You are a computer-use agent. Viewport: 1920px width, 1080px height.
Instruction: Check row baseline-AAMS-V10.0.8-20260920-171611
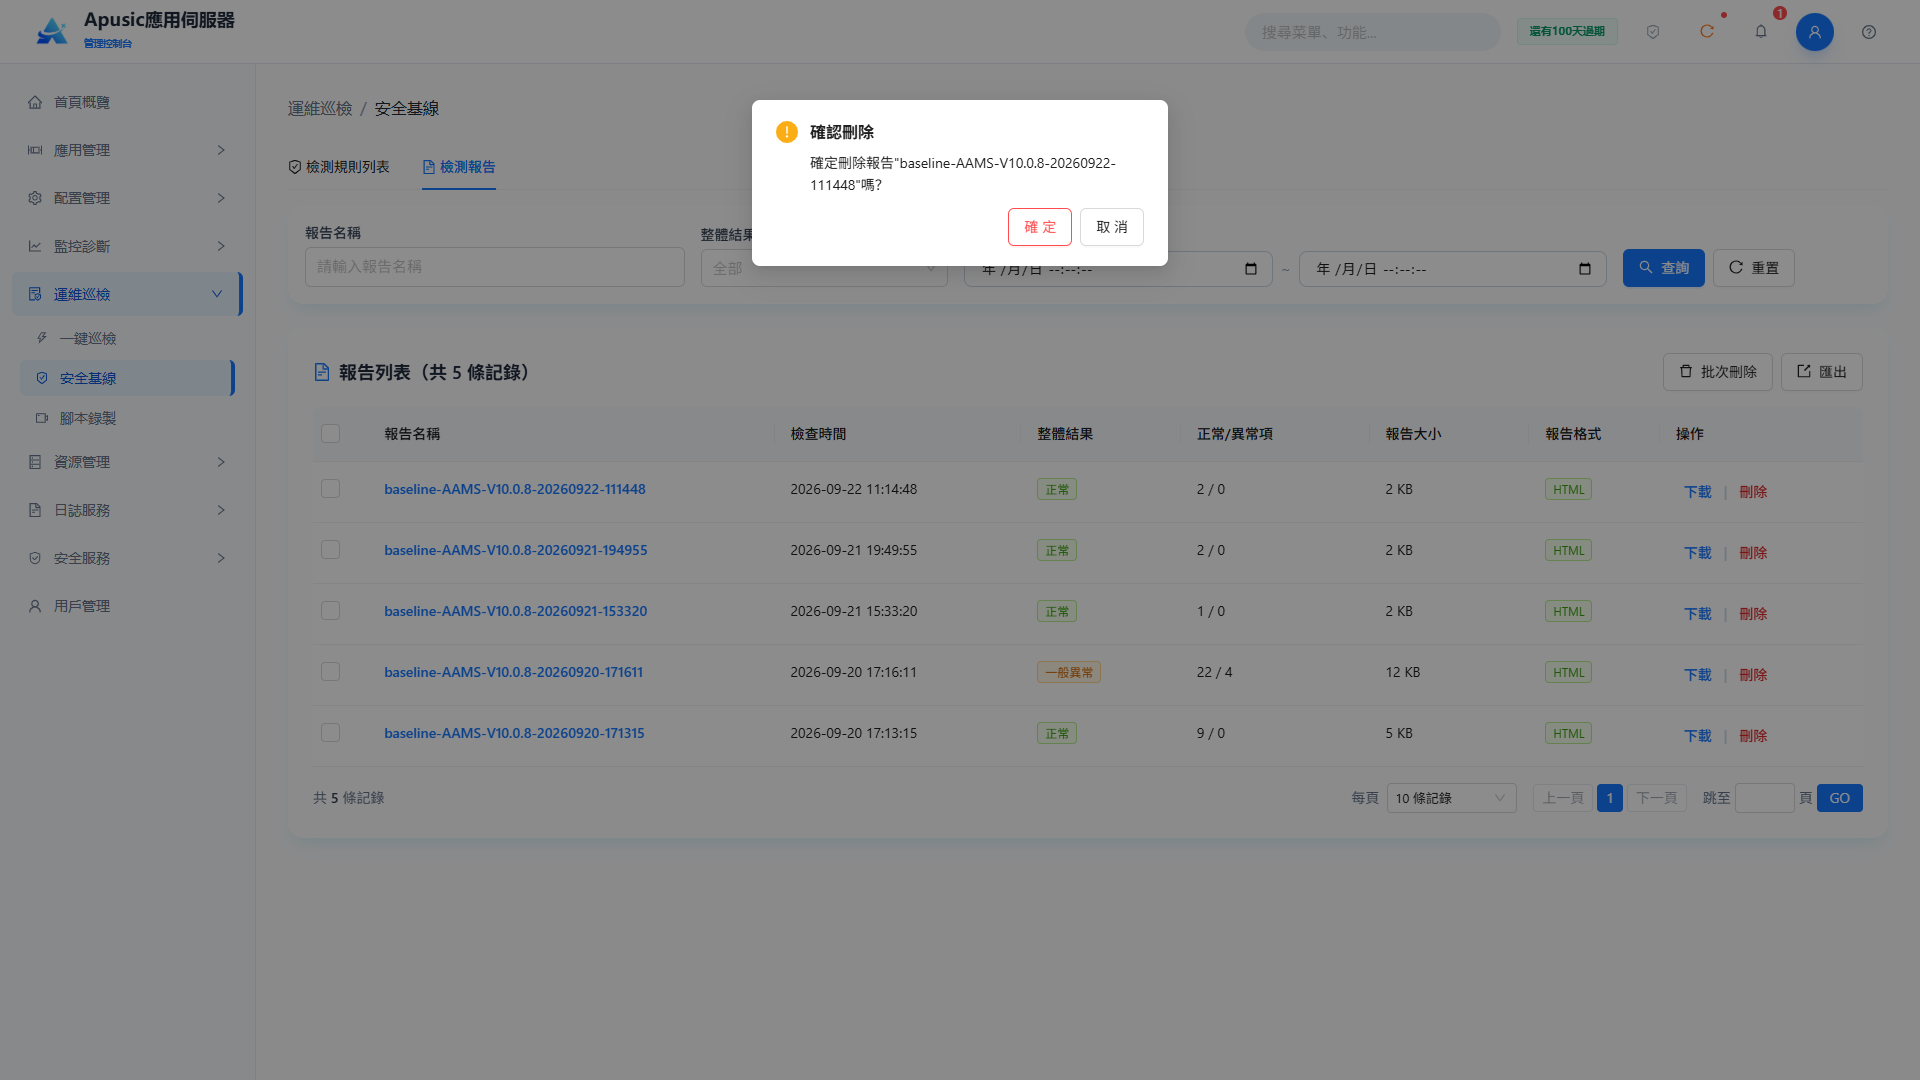[x=330, y=672]
